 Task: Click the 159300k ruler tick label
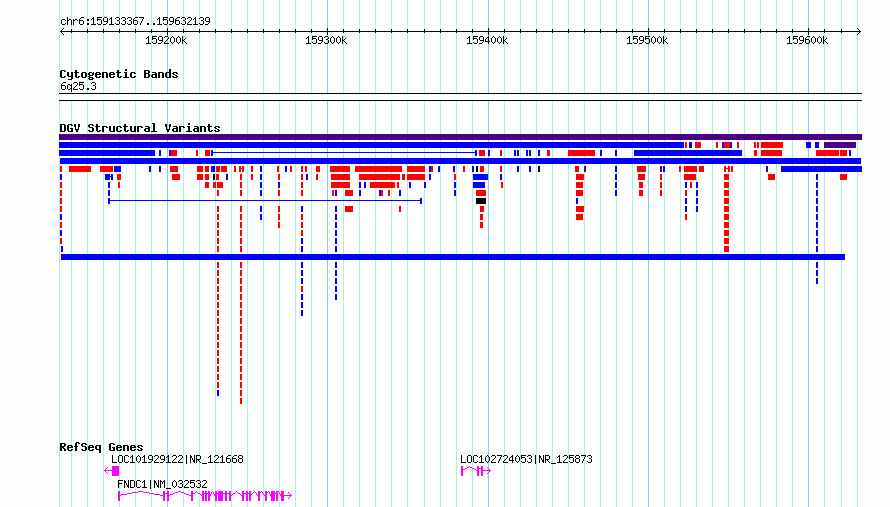(326, 40)
